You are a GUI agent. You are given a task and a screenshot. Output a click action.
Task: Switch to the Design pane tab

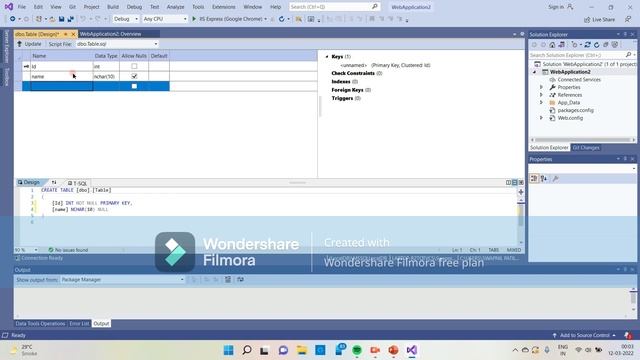click(29, 182)
